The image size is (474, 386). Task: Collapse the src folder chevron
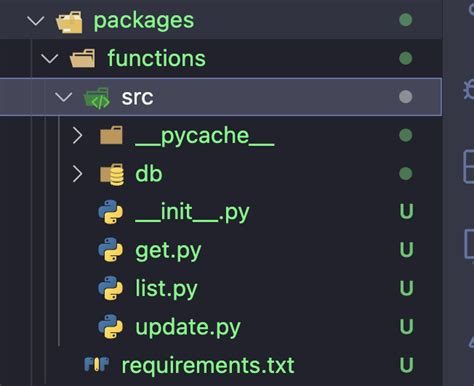tap(63, 97)
